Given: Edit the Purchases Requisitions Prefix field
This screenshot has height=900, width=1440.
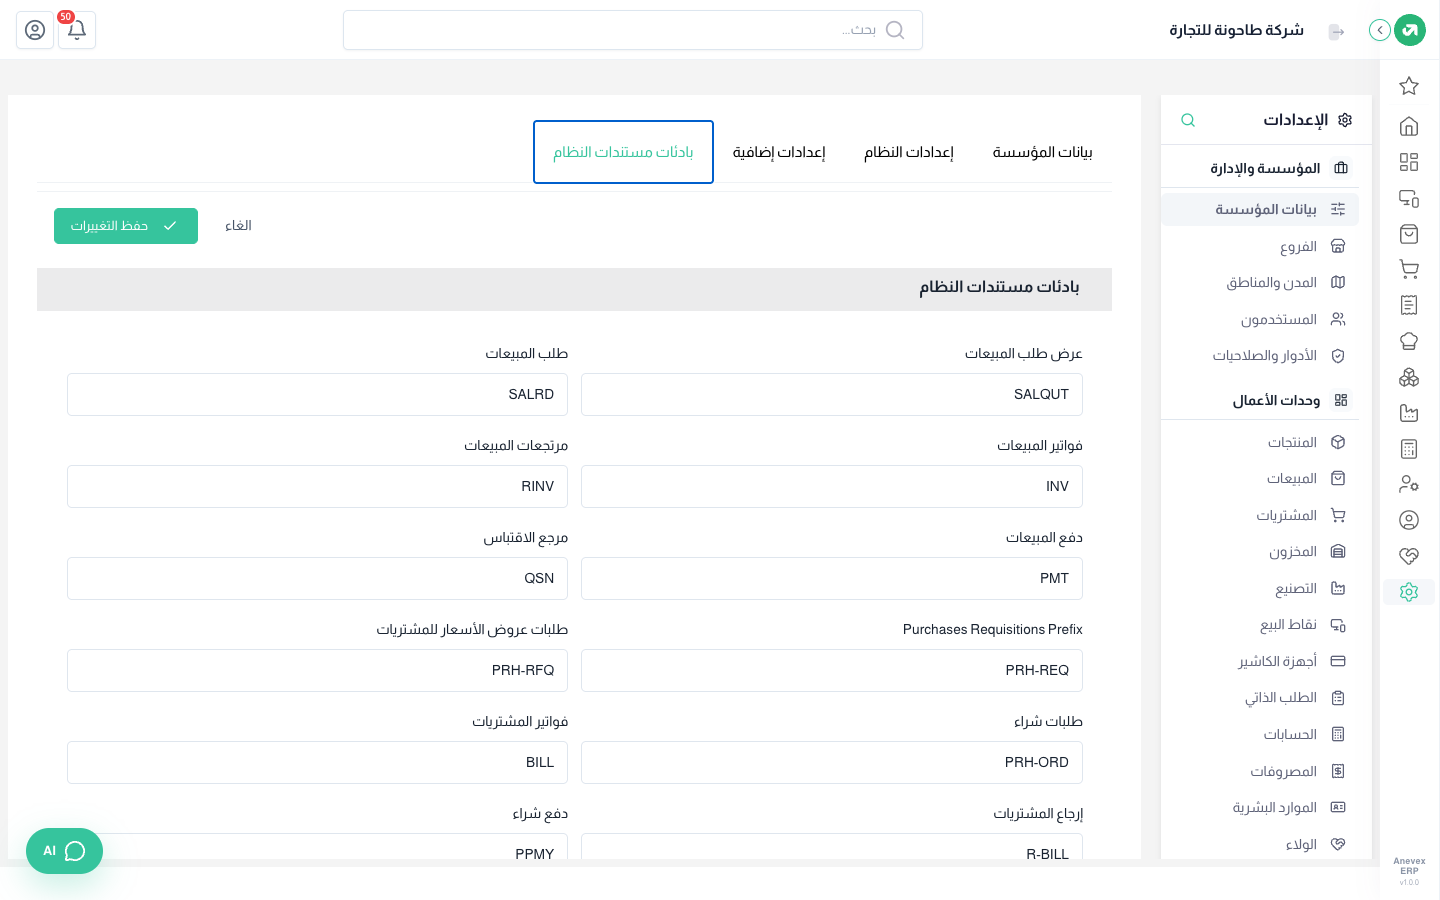Looking at the screenshot, I should (832, 670).
